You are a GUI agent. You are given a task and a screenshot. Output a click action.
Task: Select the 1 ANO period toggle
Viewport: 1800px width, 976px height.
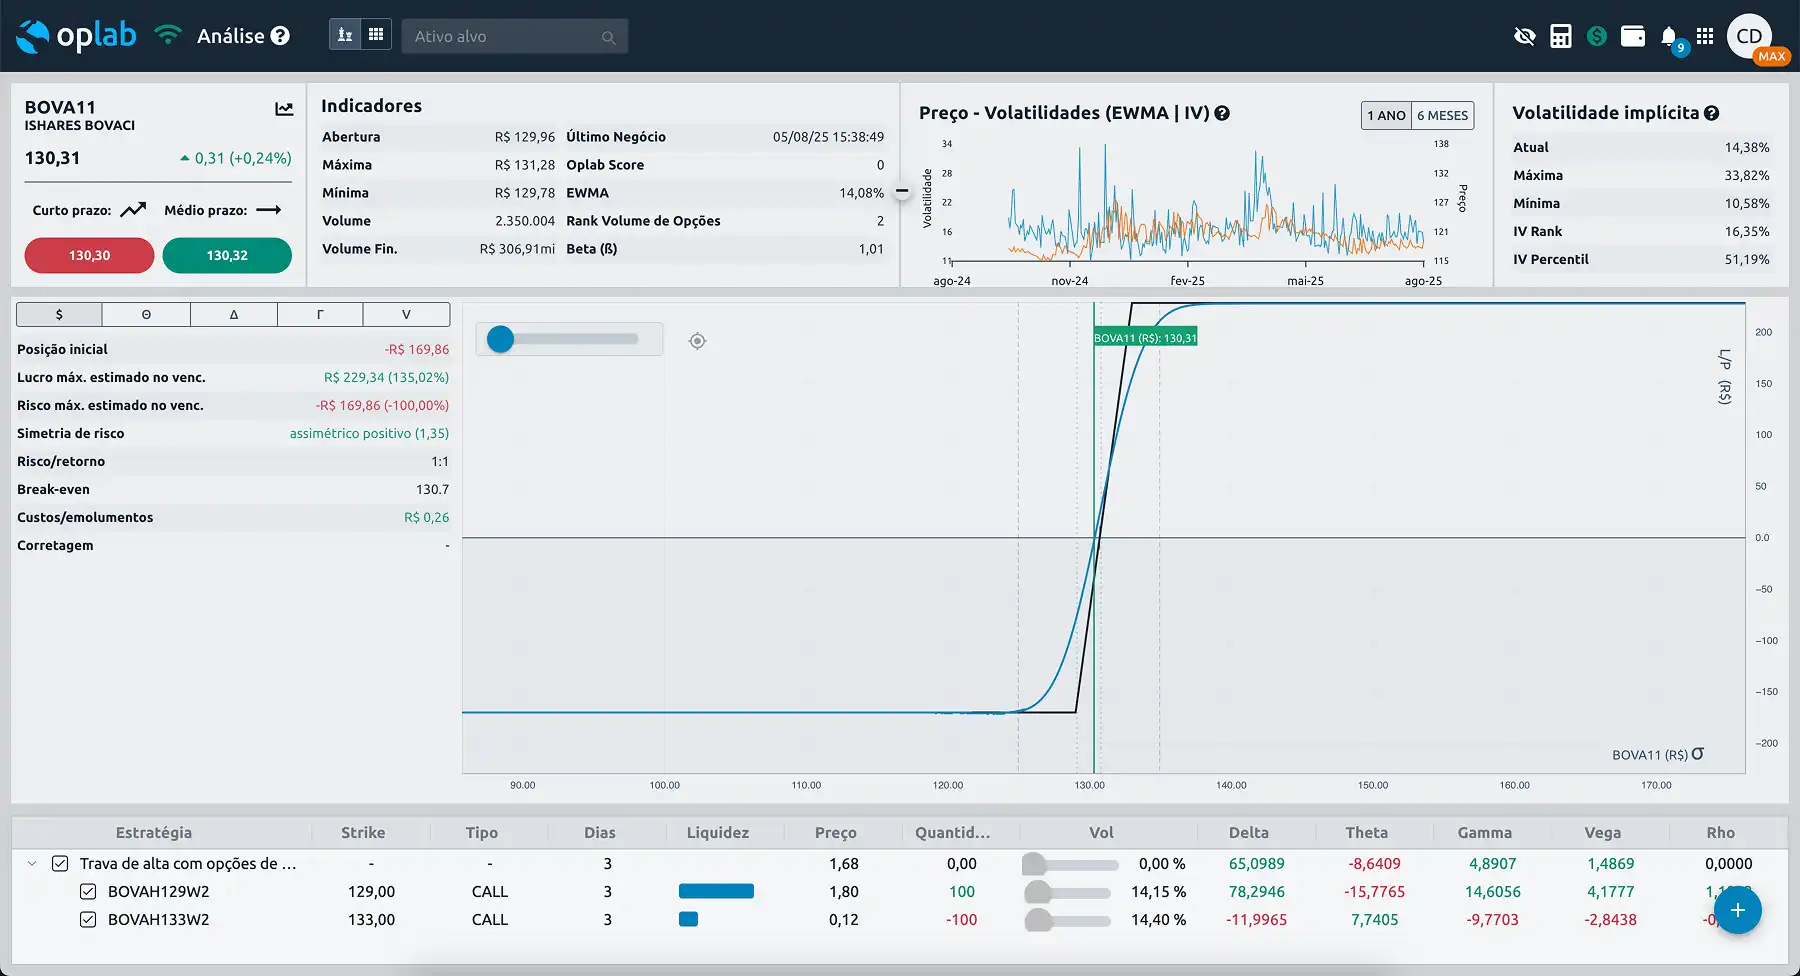click(1386, 115)
